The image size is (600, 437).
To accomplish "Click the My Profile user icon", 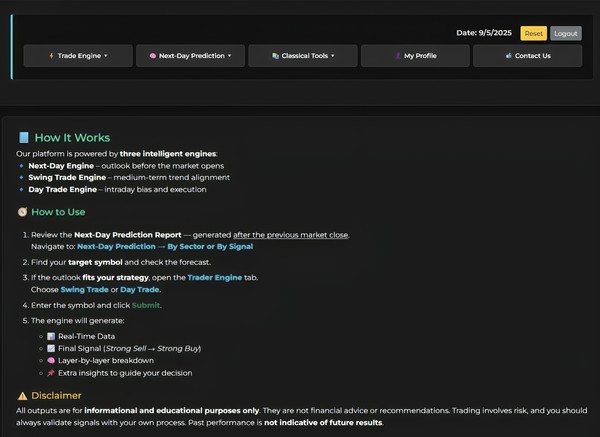I will (397, 56).
